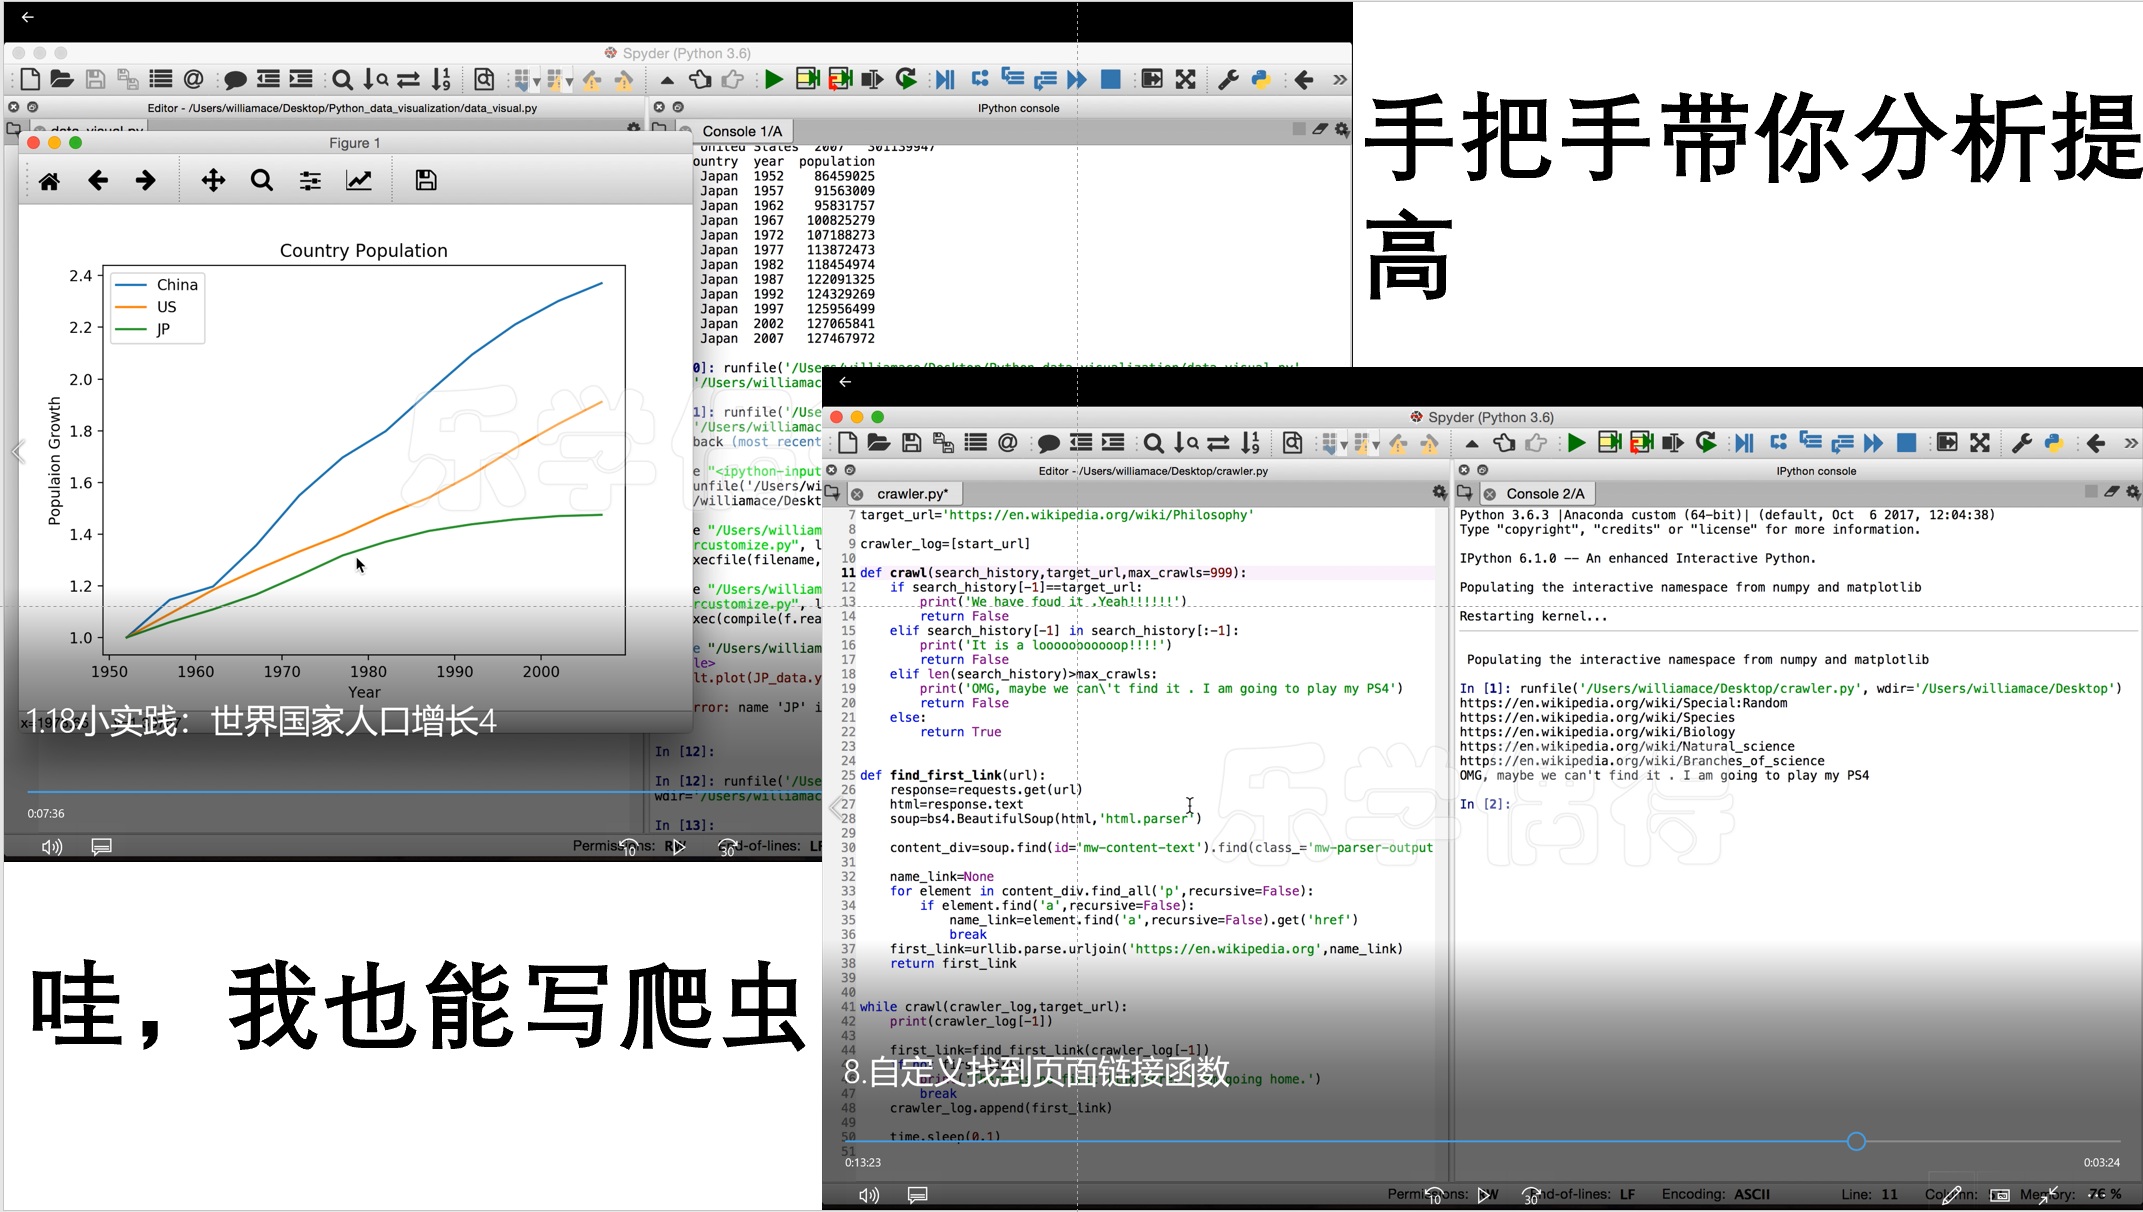Click forward arrow in Figure 1 toolbar

pyautogui.click(x=146, y=181)
